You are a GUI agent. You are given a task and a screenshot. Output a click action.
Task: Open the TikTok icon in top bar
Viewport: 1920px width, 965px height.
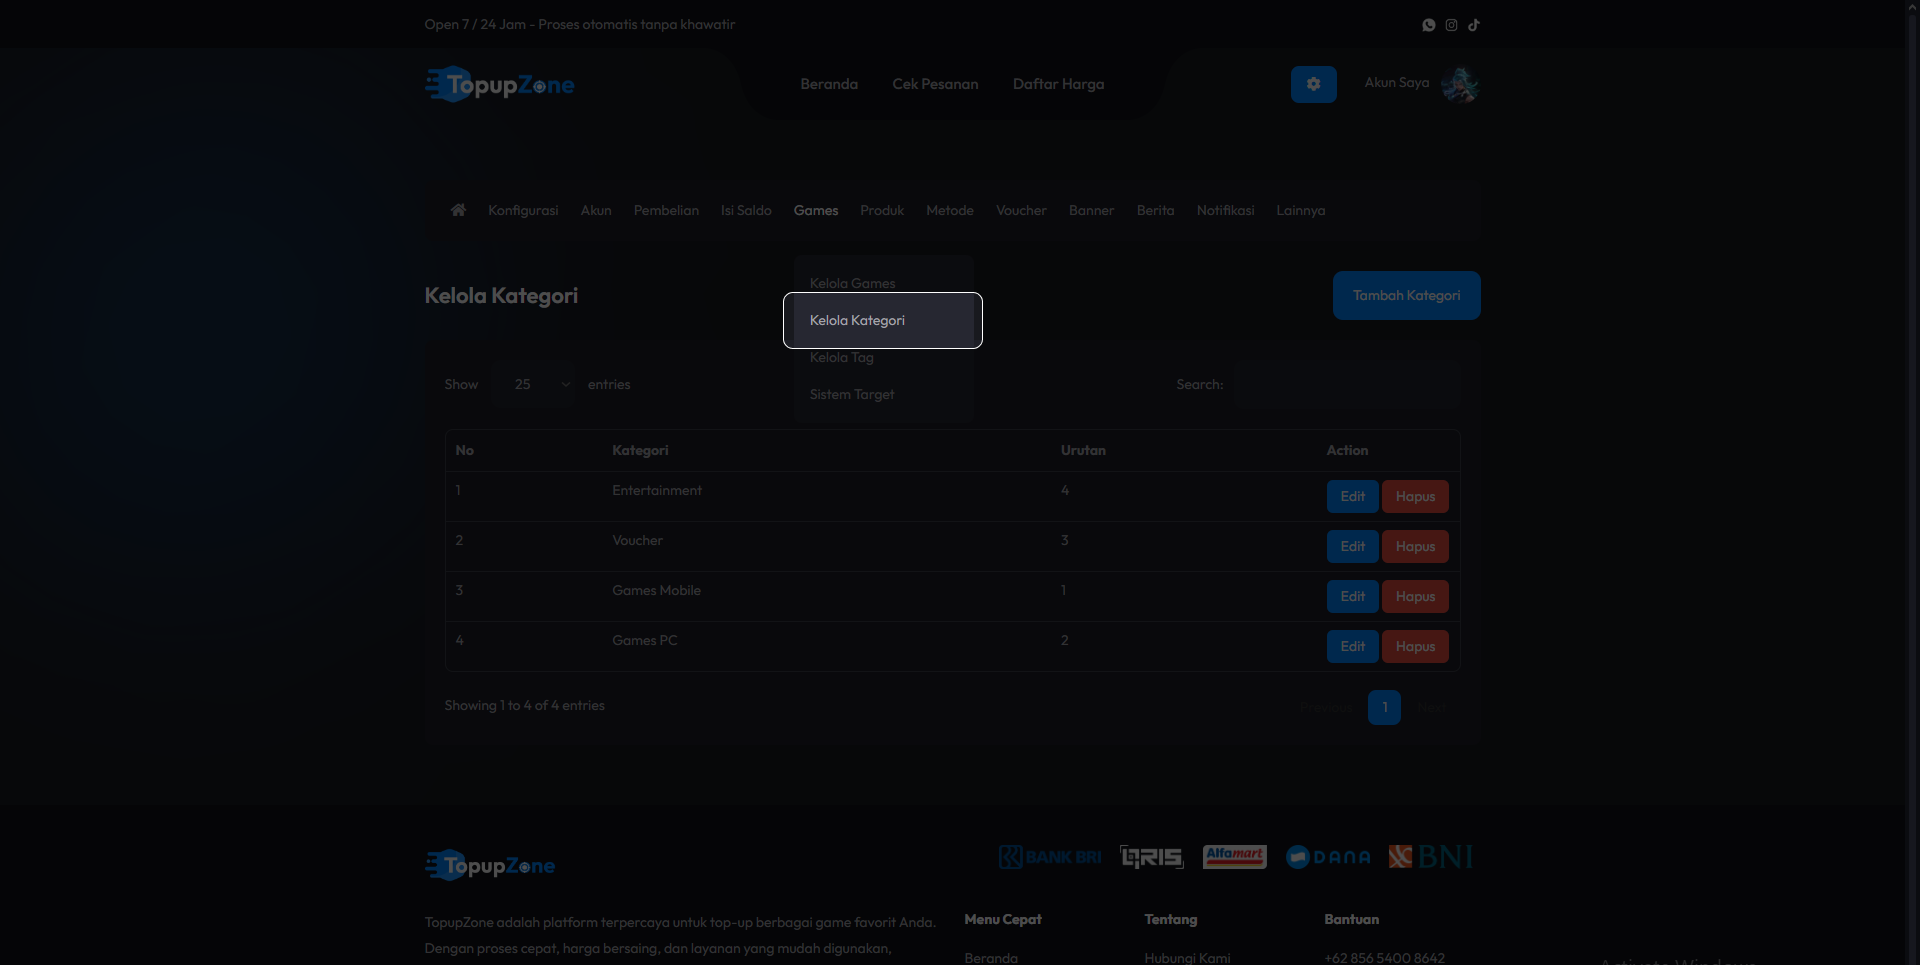click(x=1474, y=25)
